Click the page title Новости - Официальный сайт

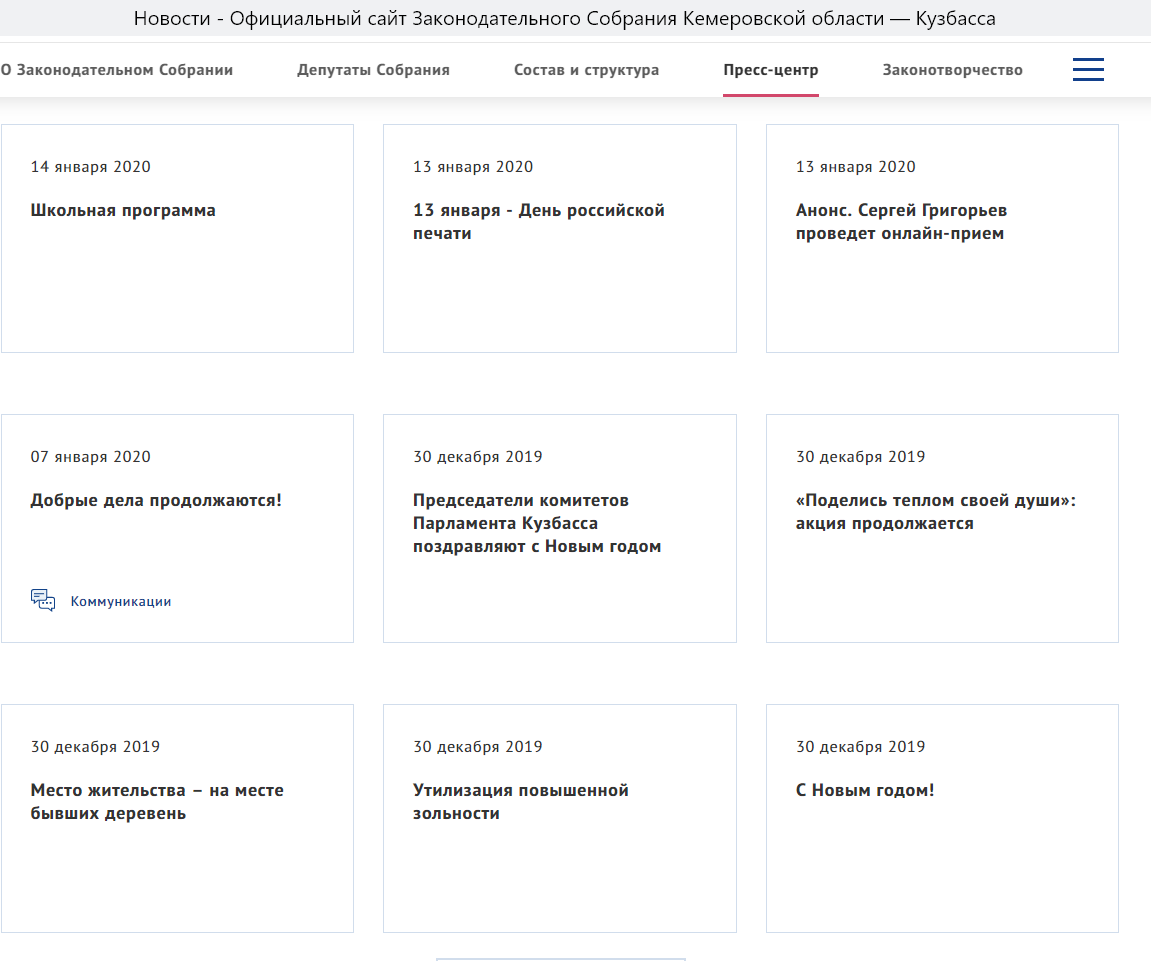564,18
